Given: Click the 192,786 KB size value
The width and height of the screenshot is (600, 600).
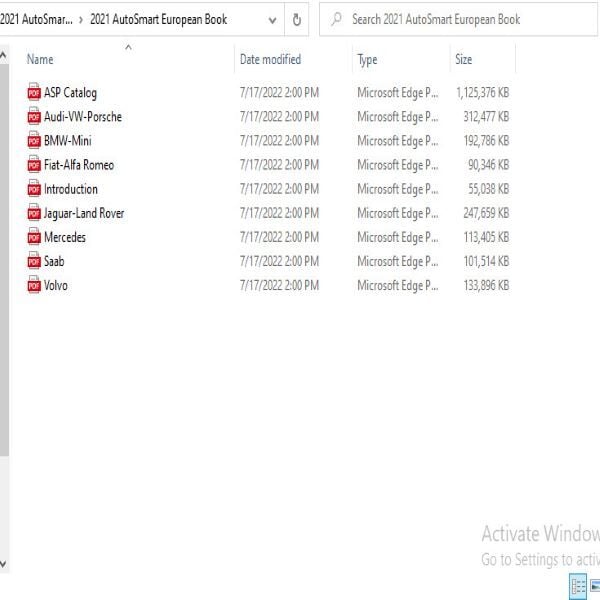Looking at the screenshot, I should click(x=486, y=140).
